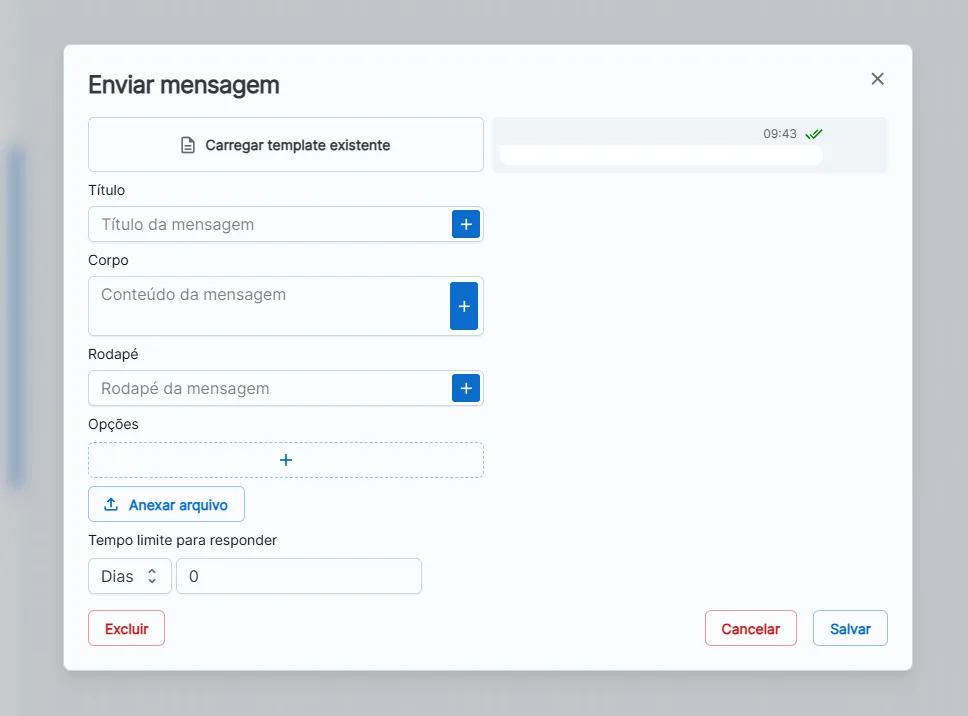Focus the Conteúdo da mensagem text area
The height and width of the screenshot is (716, 968).
[x=269, y=306]
